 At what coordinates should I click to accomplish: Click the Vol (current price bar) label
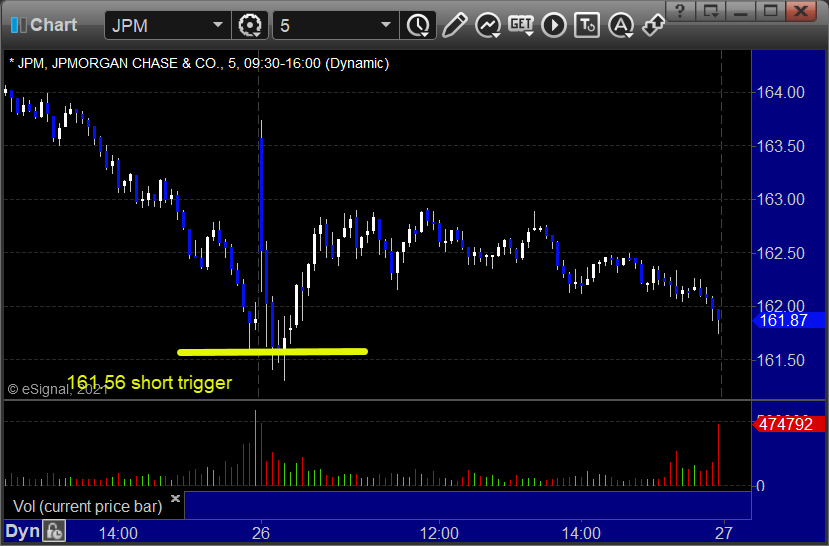[x=88, y=506]
